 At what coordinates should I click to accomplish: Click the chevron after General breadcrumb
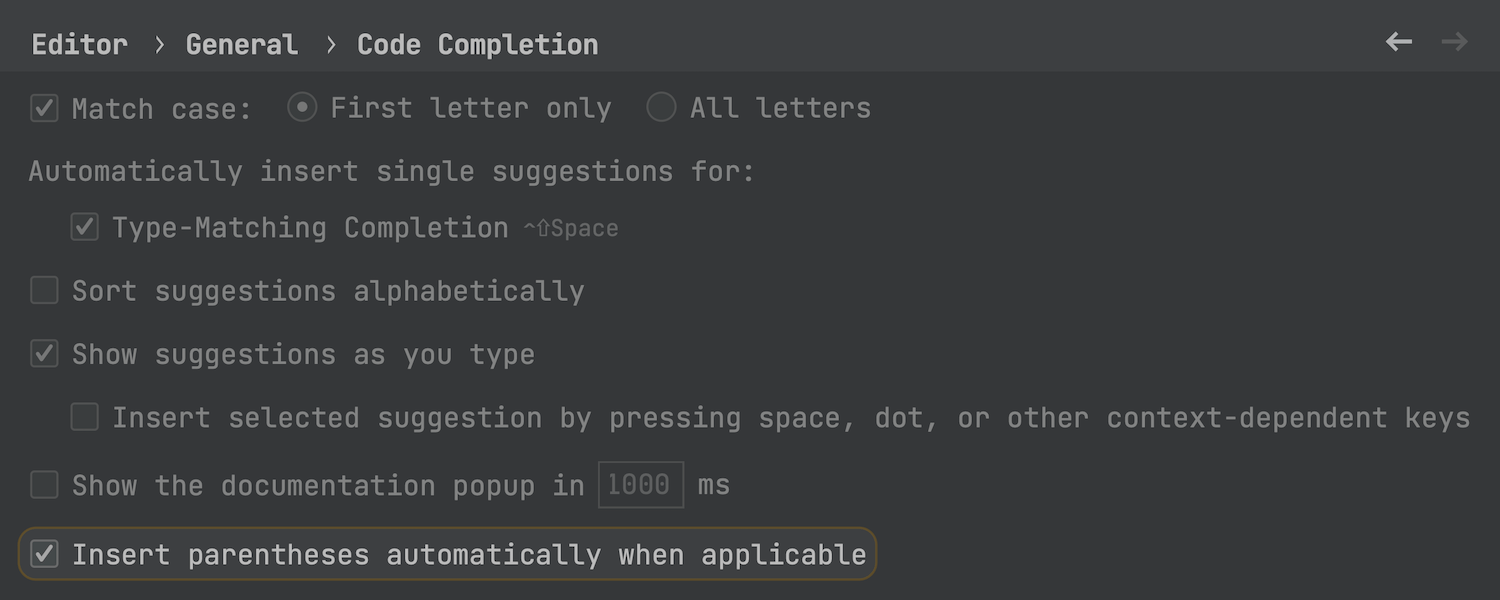click(x=329, y=45)
